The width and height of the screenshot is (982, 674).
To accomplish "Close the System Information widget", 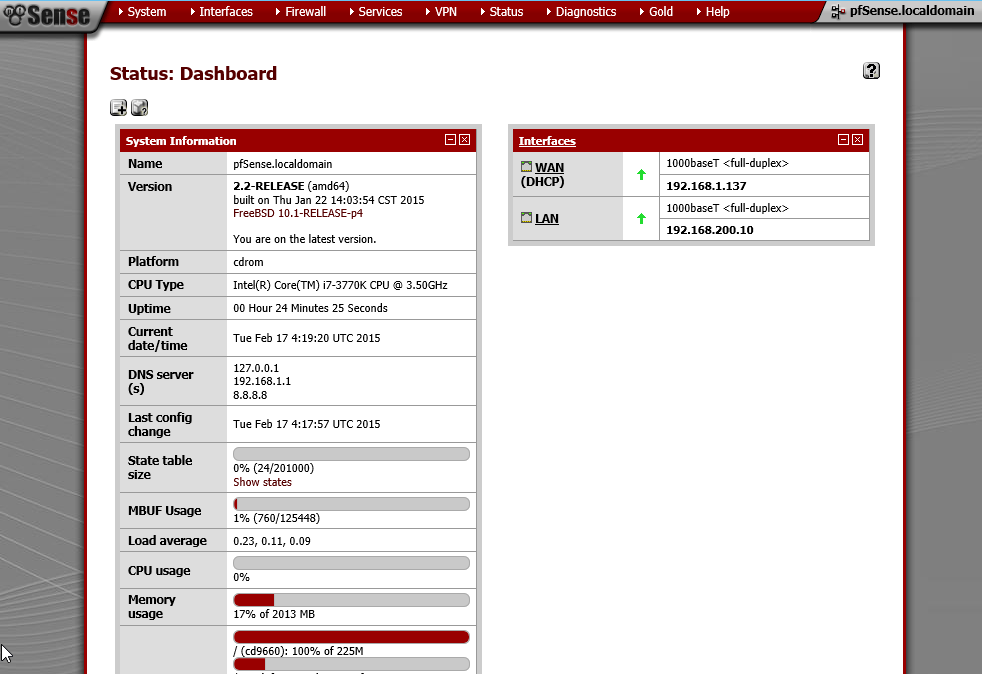I will [x=465, y=140].
